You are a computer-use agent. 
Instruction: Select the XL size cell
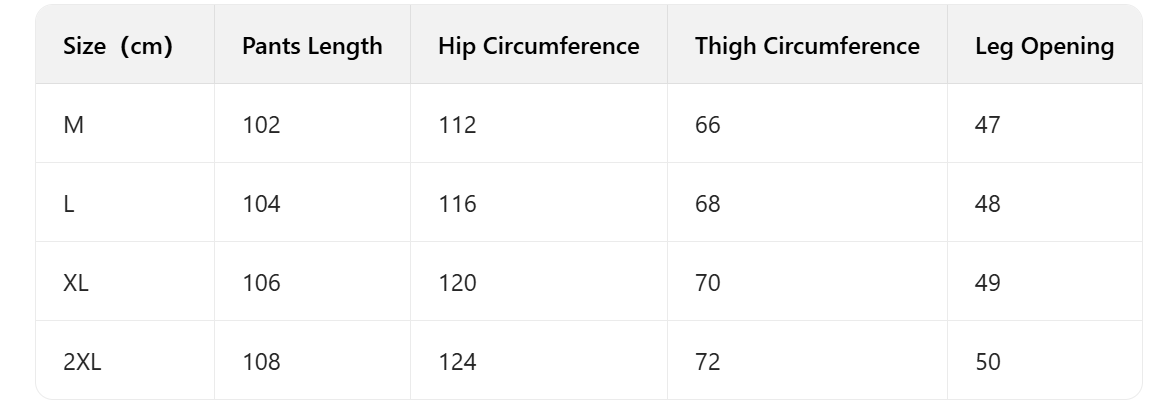76,283
